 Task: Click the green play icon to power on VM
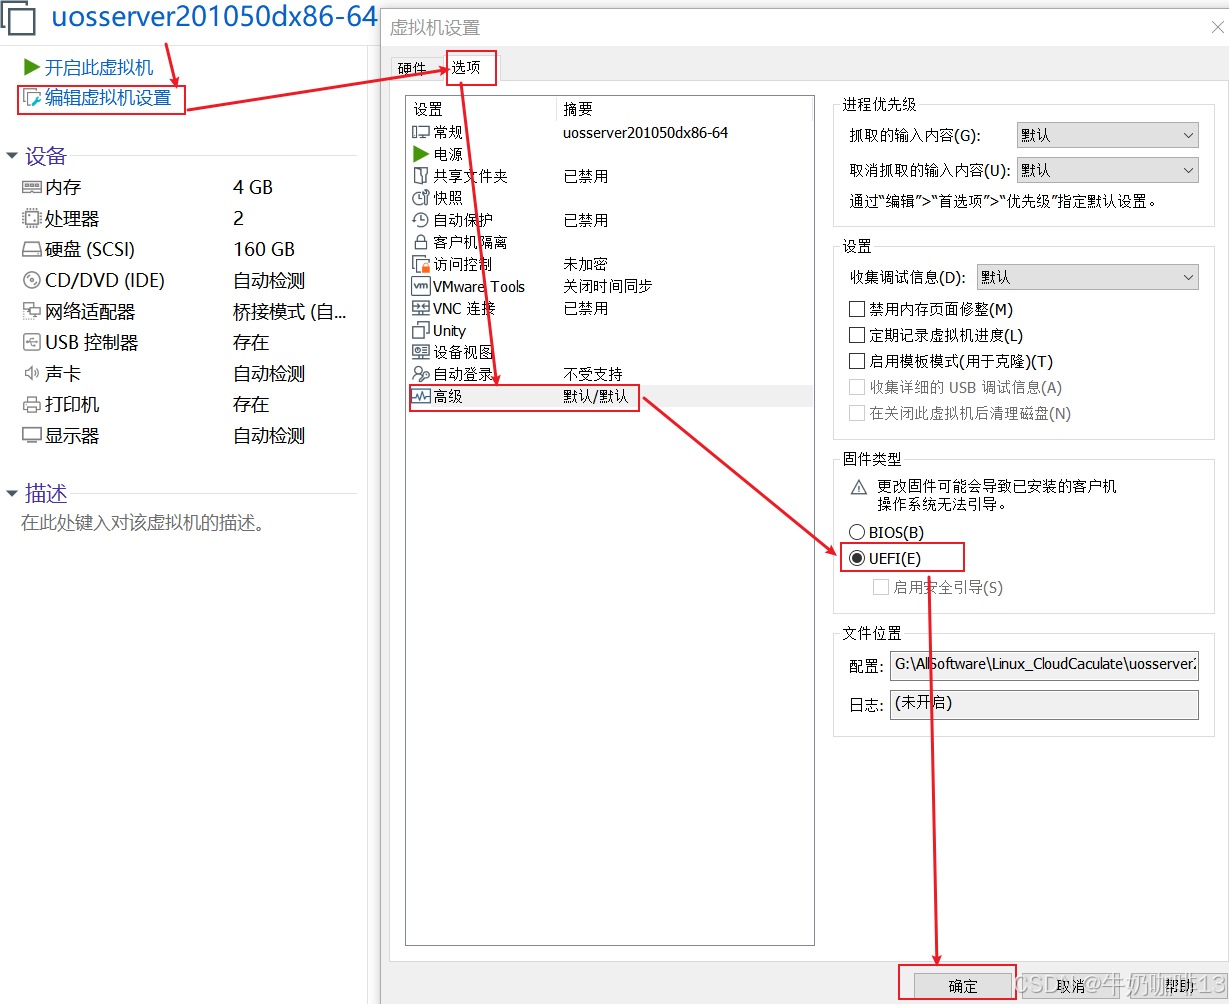[x=31, y=67]
